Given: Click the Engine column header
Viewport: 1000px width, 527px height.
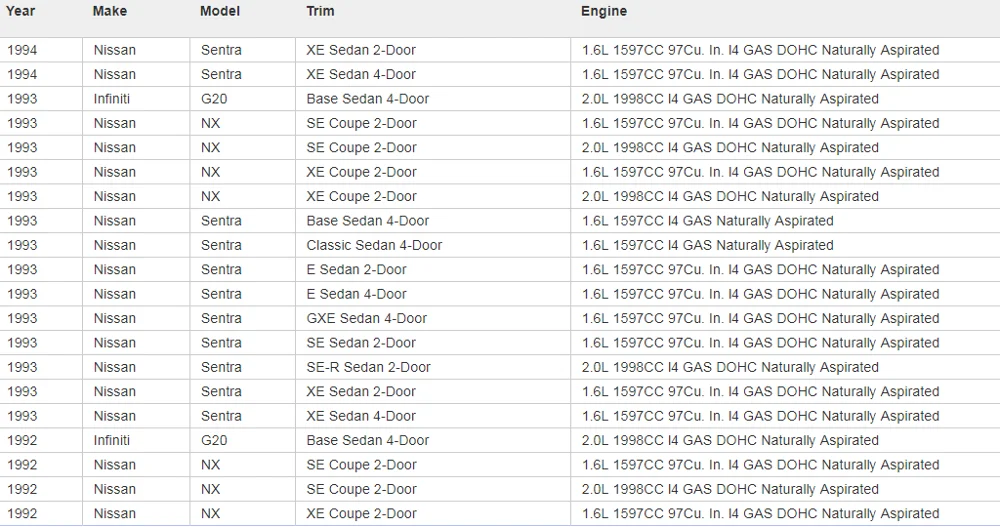Looking at the screenshot, I should (x=604, y=11).
